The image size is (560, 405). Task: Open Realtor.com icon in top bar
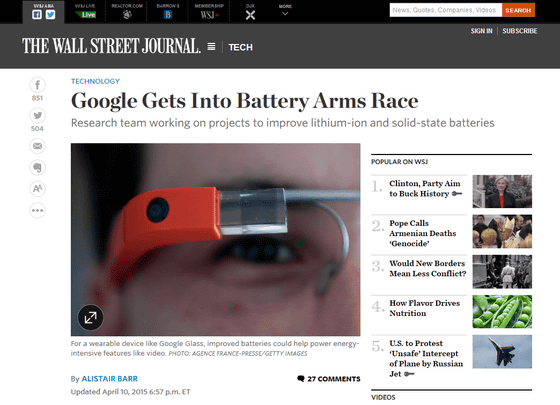[x=127, y=14]
